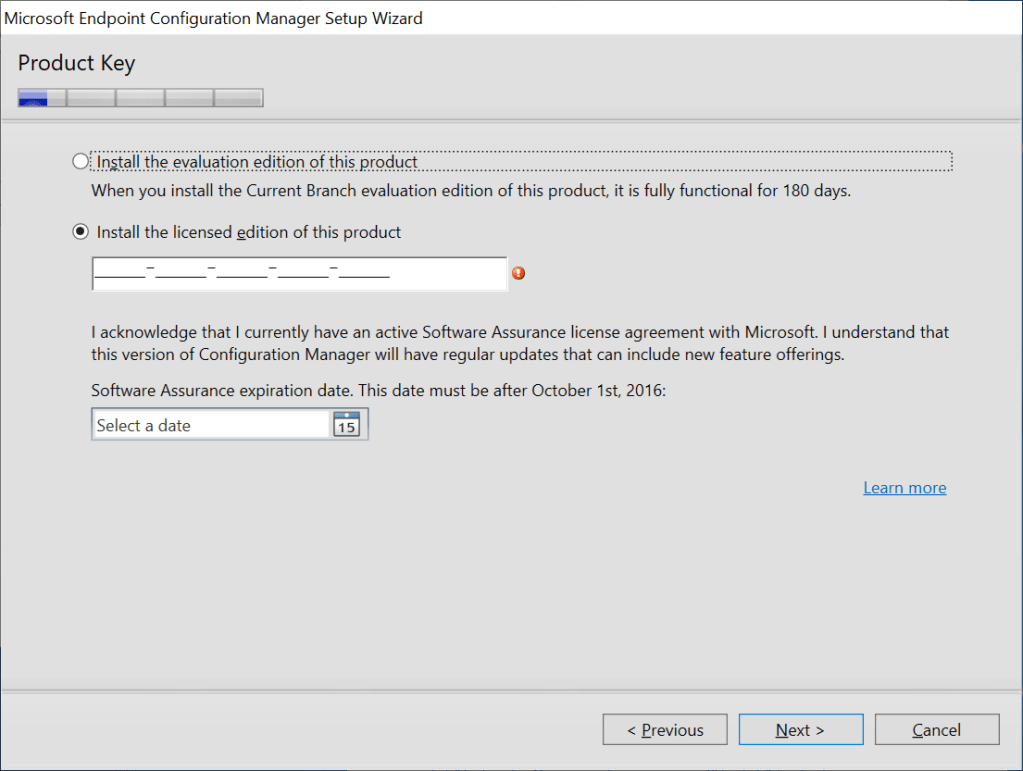This screenshot has width=1023, height=771.
Task: Click the red error icon beside product key
Action: tap(518, 273)
